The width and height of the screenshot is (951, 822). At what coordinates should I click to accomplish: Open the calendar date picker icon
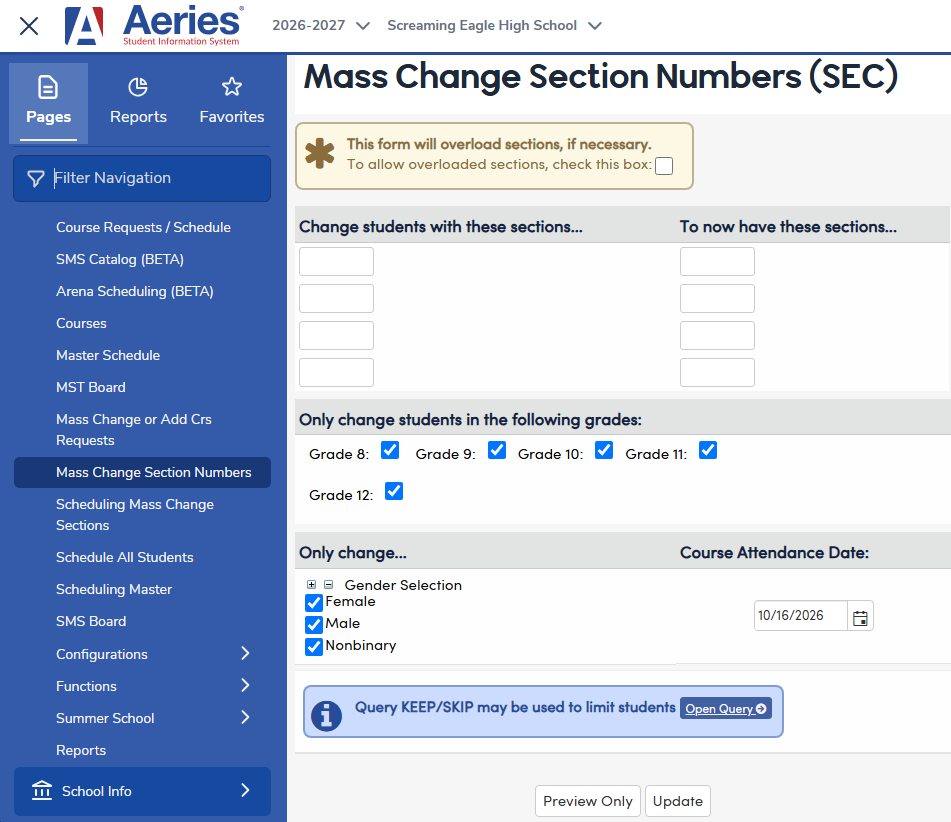click(x=860, y=618)
